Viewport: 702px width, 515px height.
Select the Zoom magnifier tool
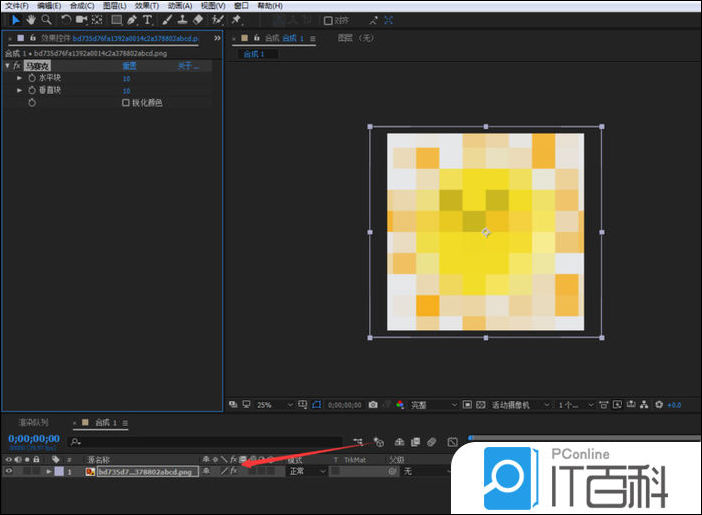46,19
